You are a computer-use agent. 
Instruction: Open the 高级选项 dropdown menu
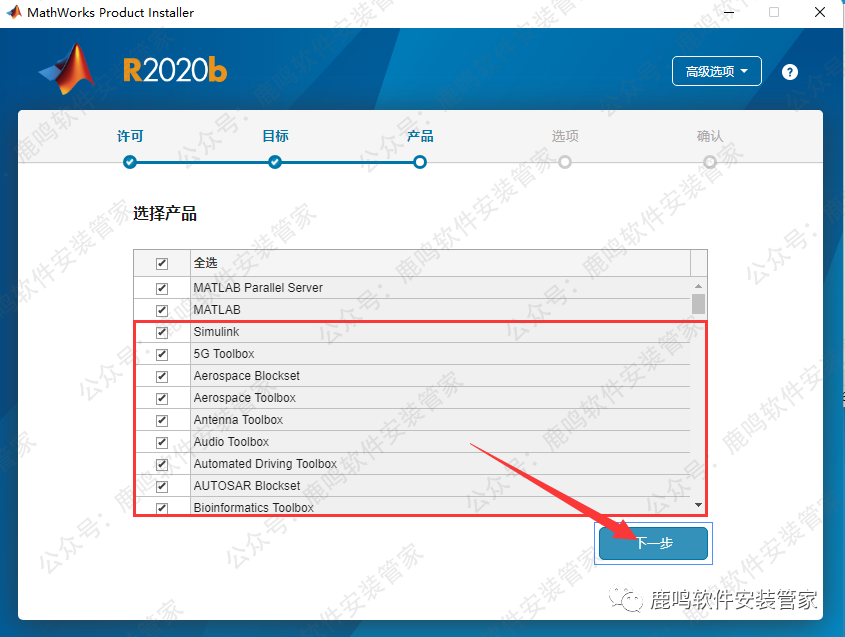tap(716, 72)
